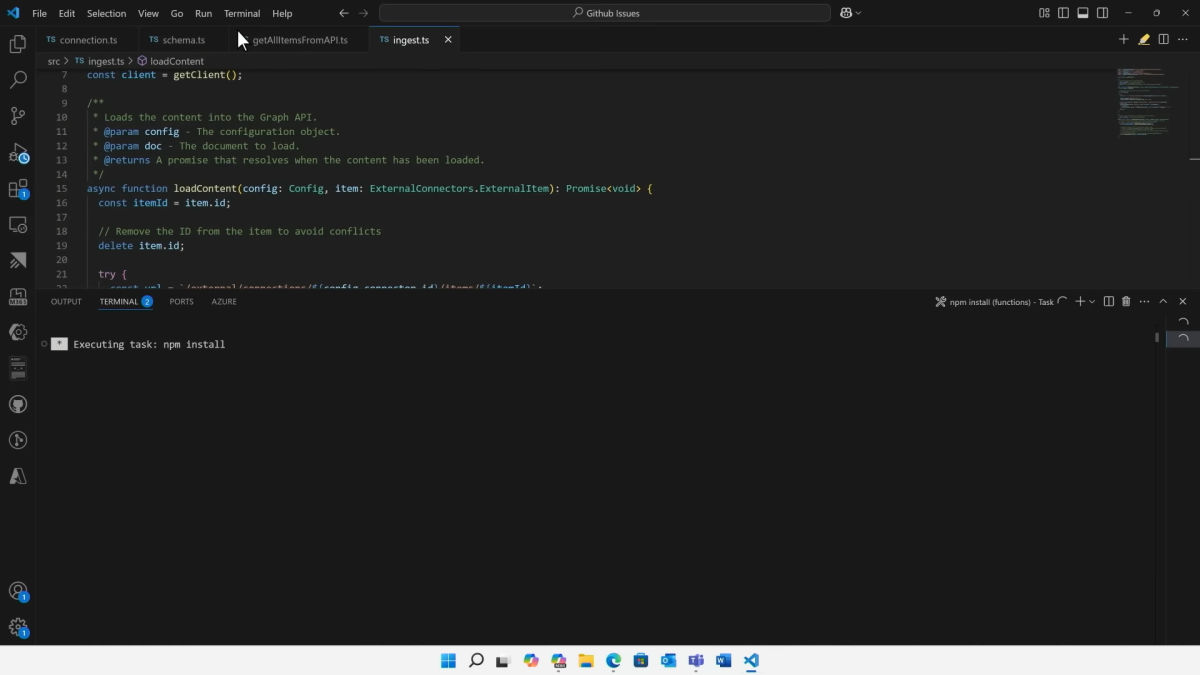Split the terminal panel
The width and height of the screenshot is (1200, 675).
point(1108,301)
